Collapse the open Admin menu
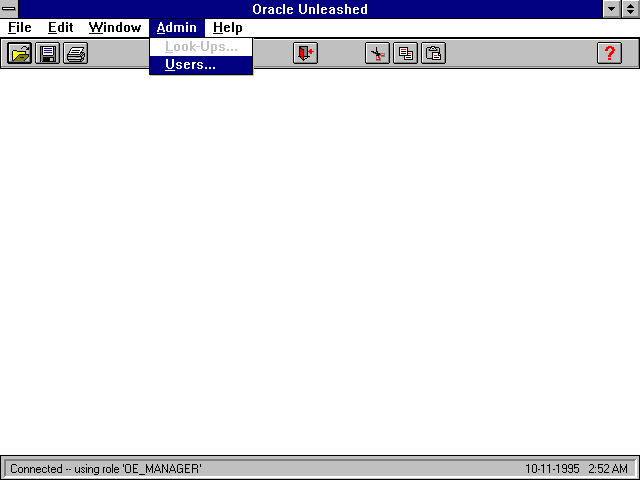Screen dimensions: 640x480 tap(177, 28)
